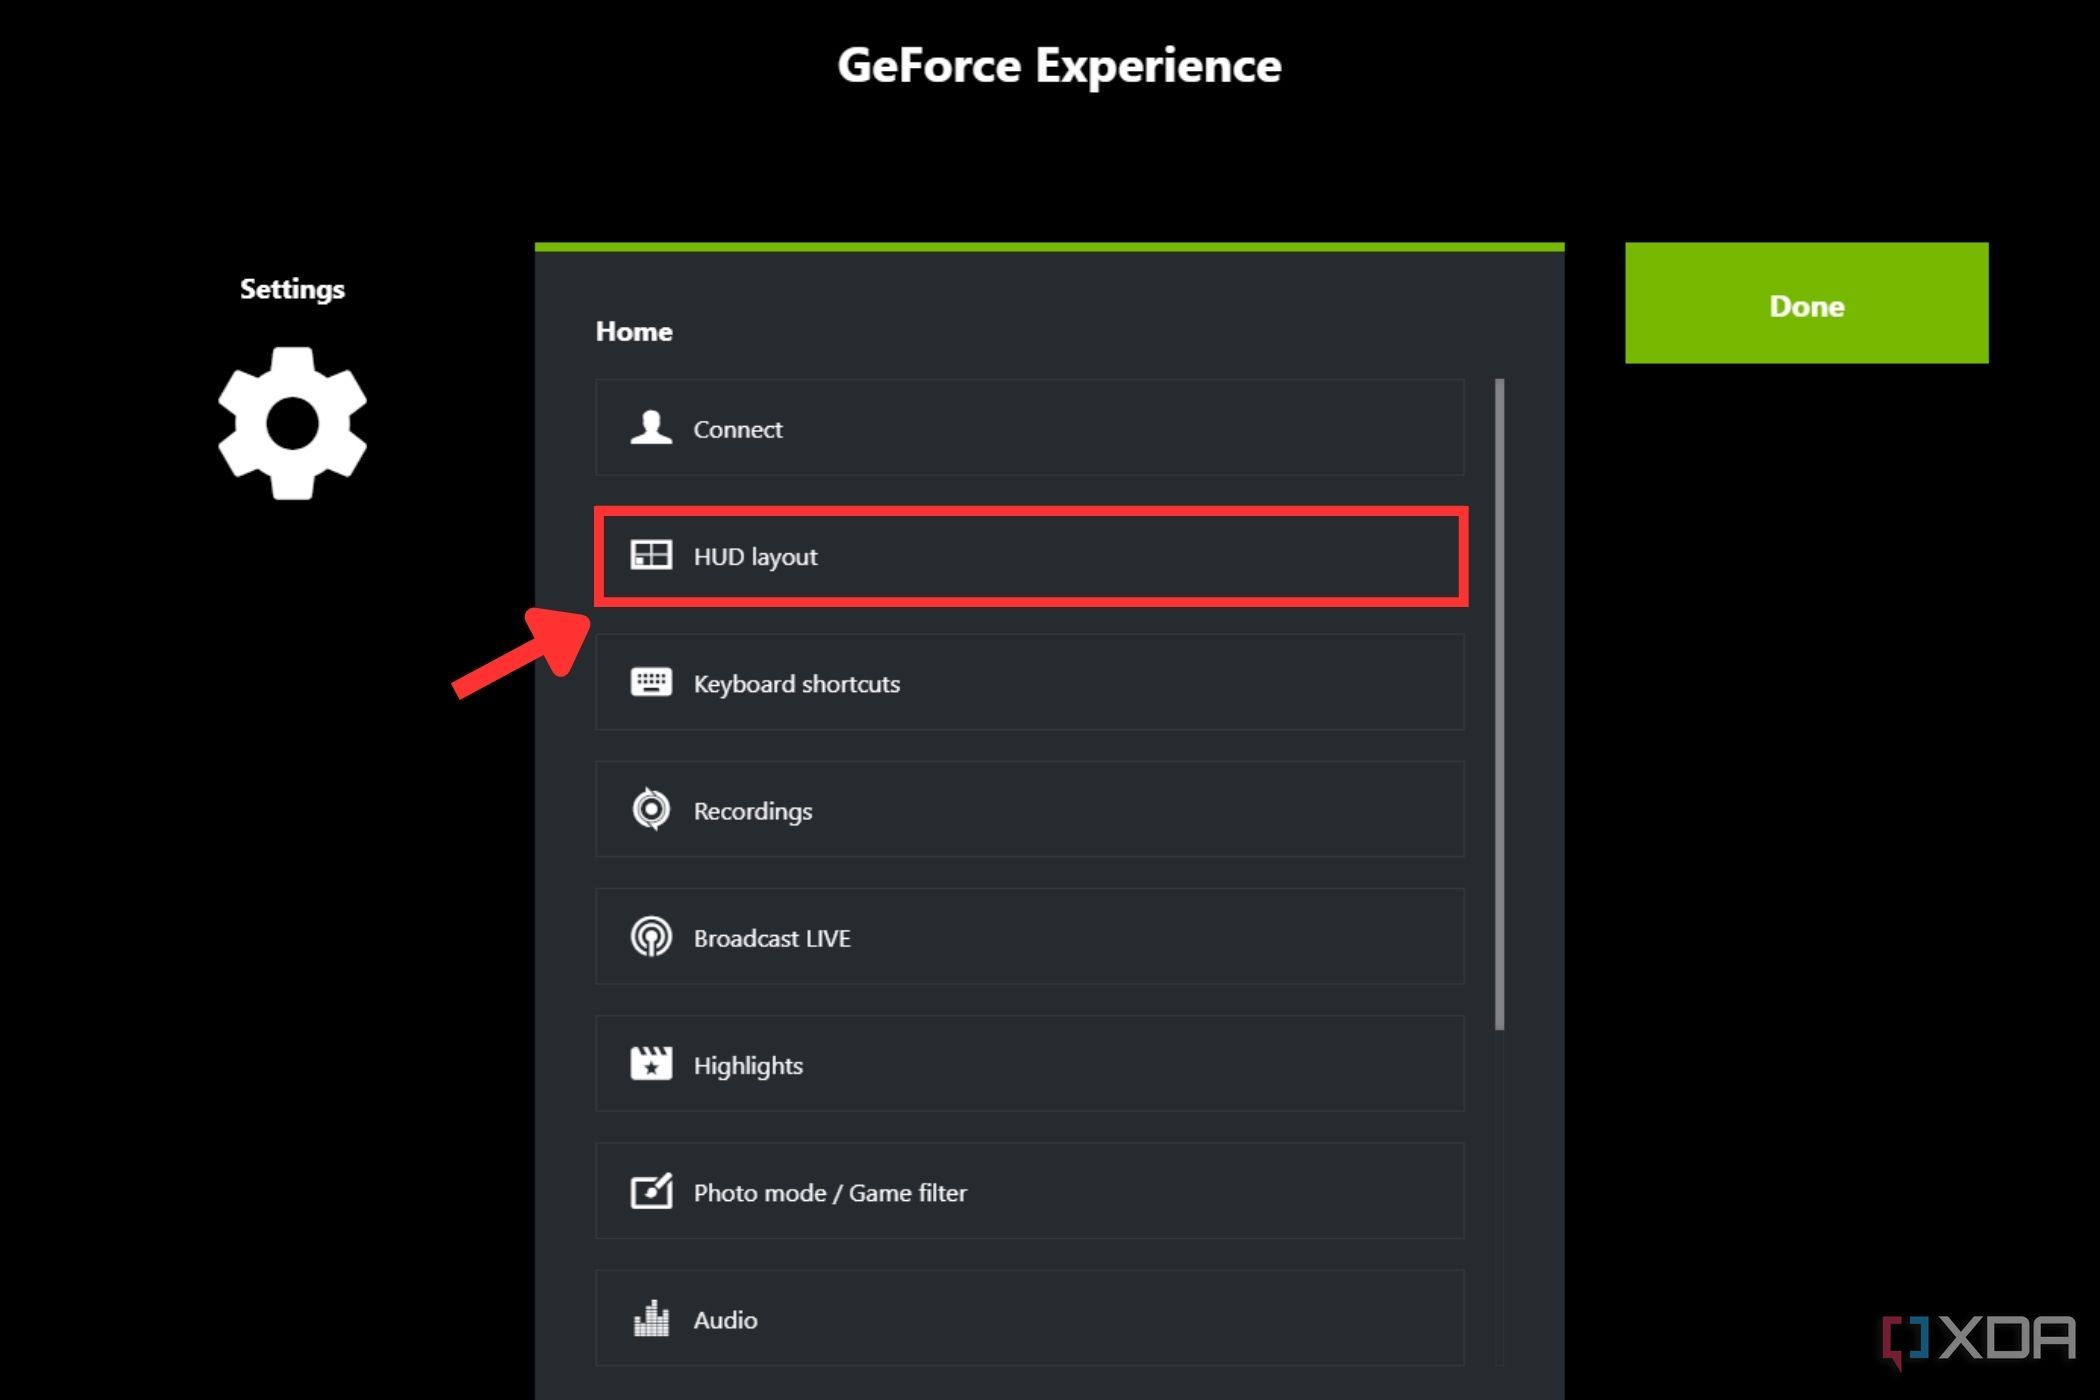
Task: Expand the Broadcast LIVE section
Action: [1031, 938]
